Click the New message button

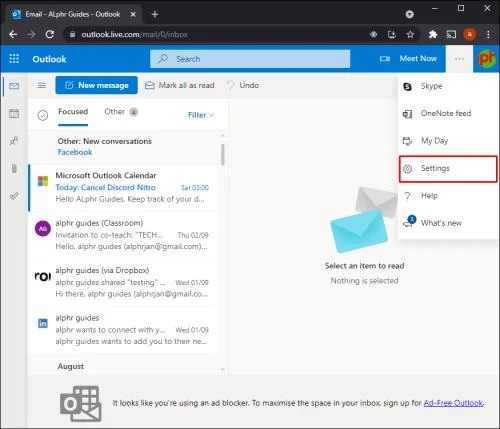[x=96, y=85]
